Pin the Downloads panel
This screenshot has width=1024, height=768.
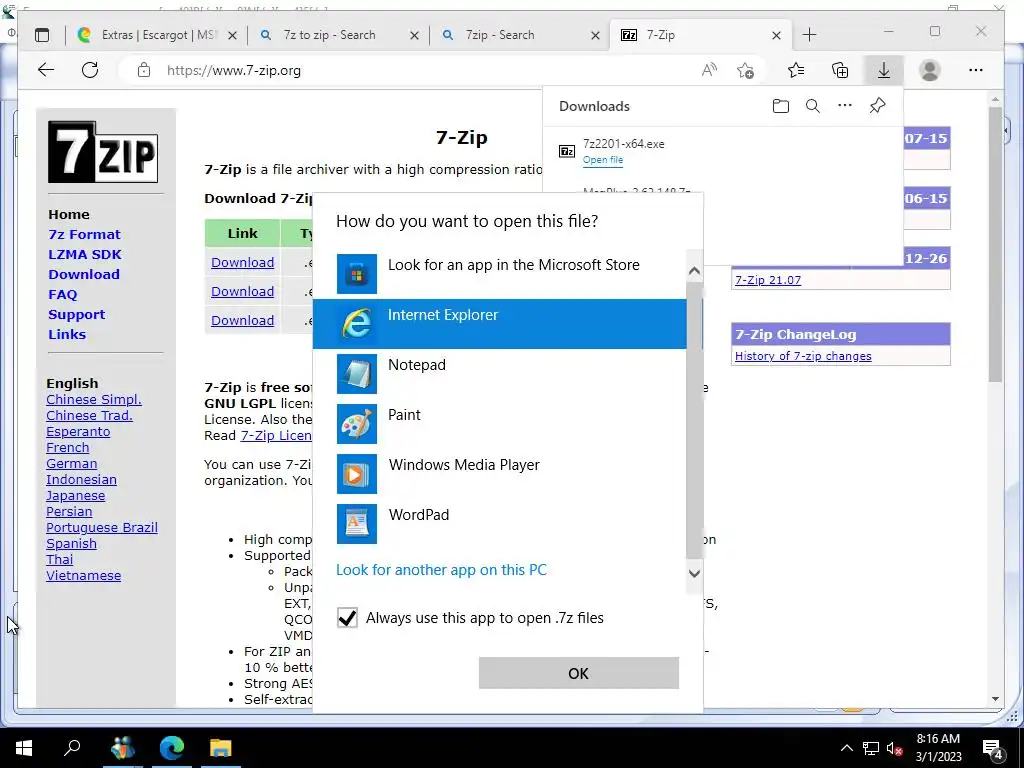[878, 105]
